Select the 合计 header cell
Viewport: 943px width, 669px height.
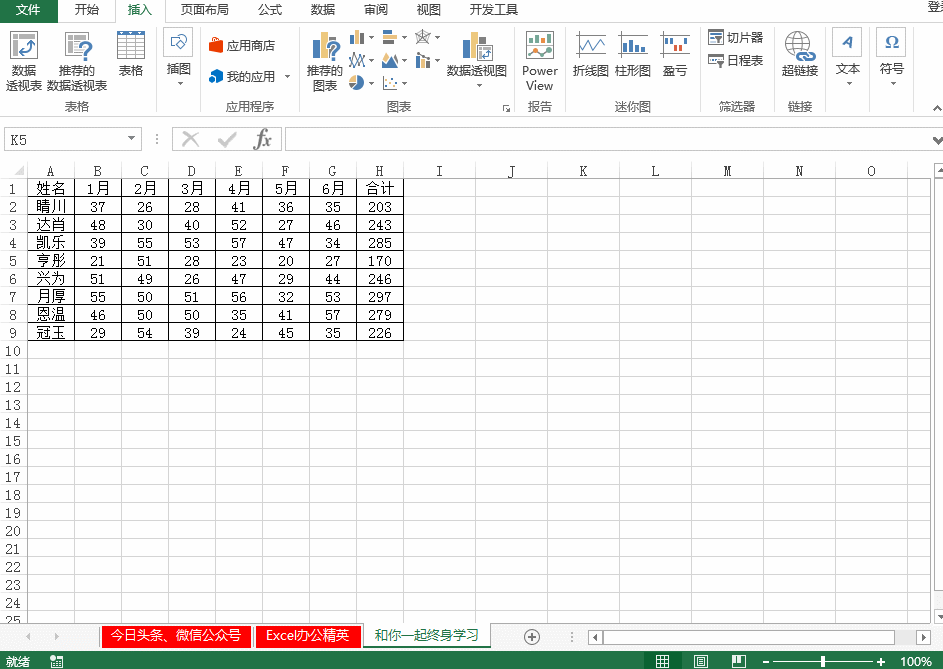pyautogui.click(x=379, y=188)
